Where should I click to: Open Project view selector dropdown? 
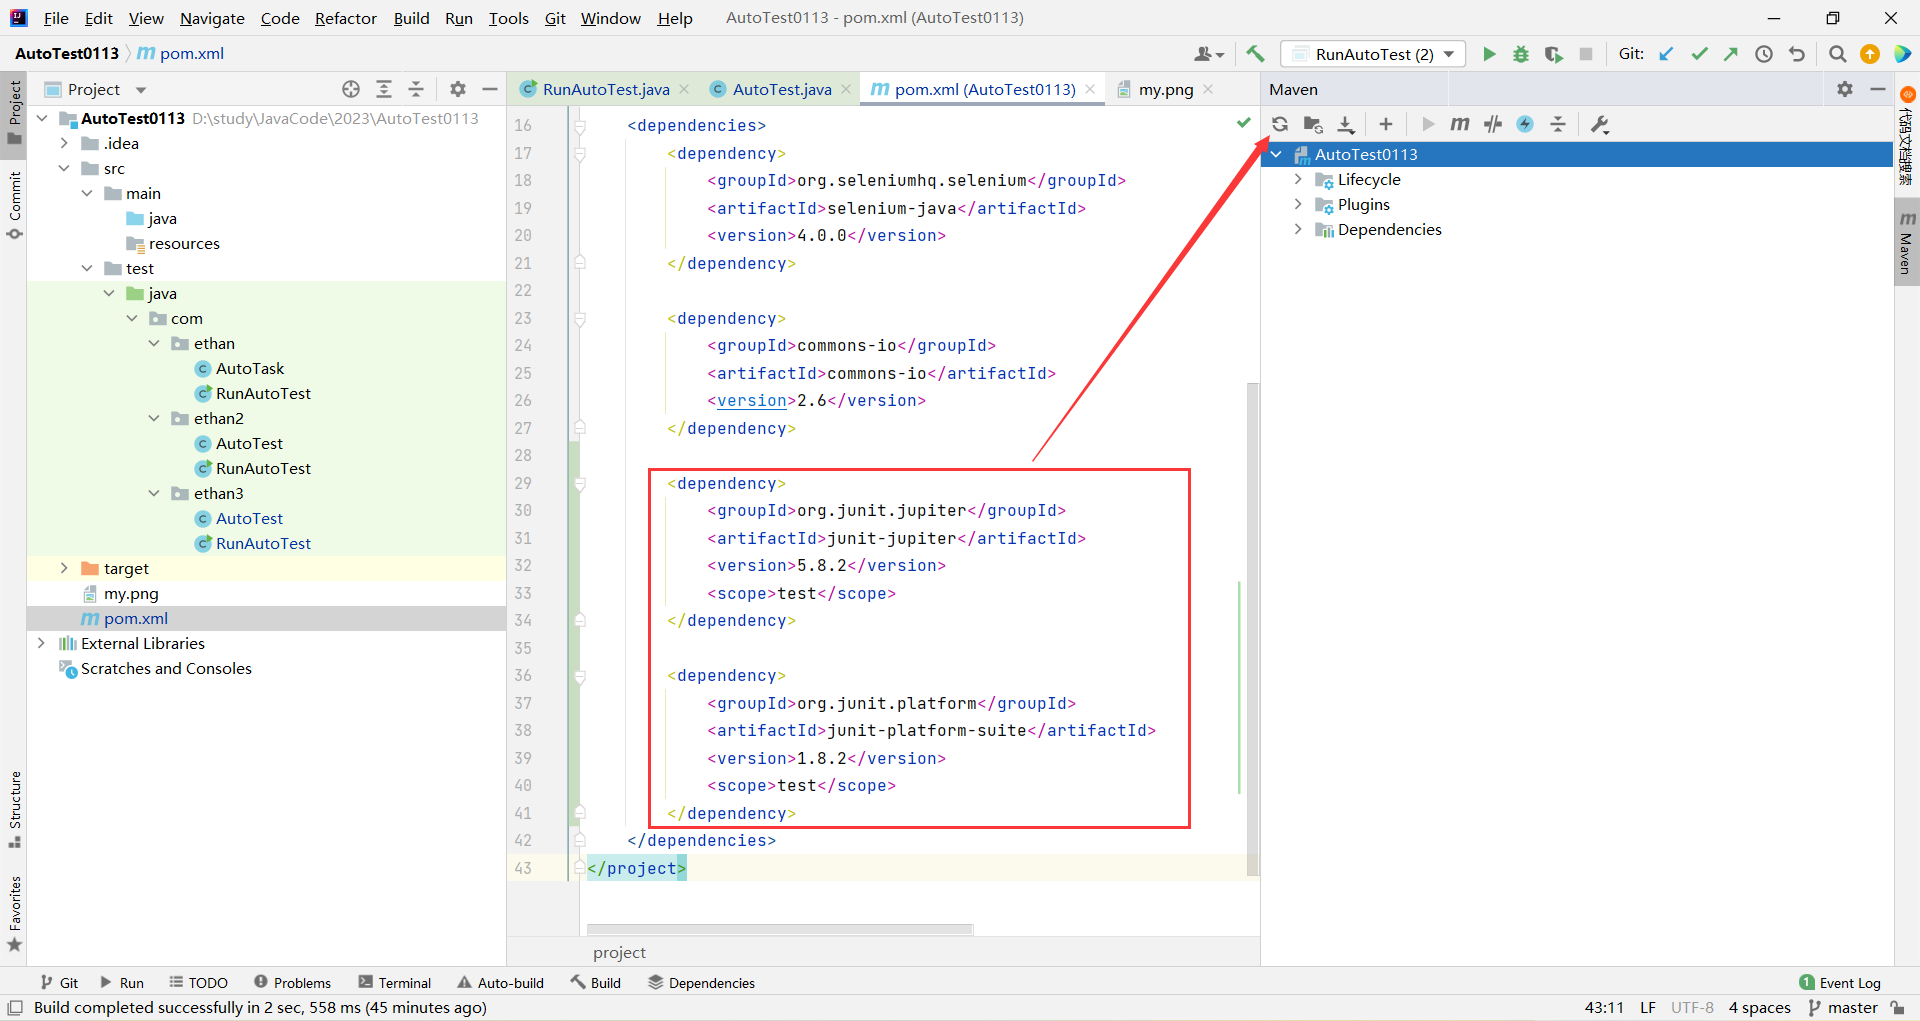point(96,89)
